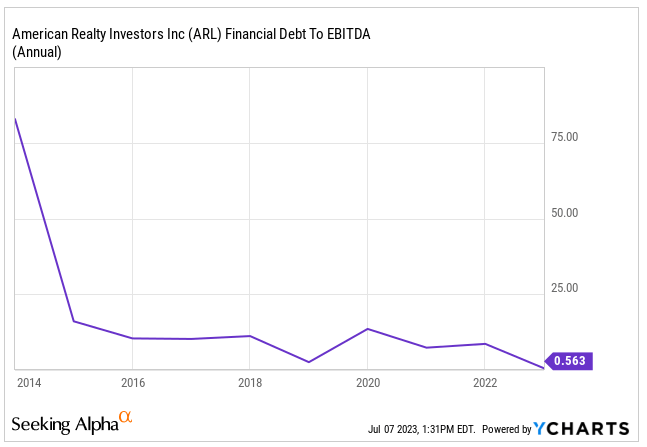Click the (Annual) subtitle
The width and height of the screenshot is (647, 447).
[37, 52]
